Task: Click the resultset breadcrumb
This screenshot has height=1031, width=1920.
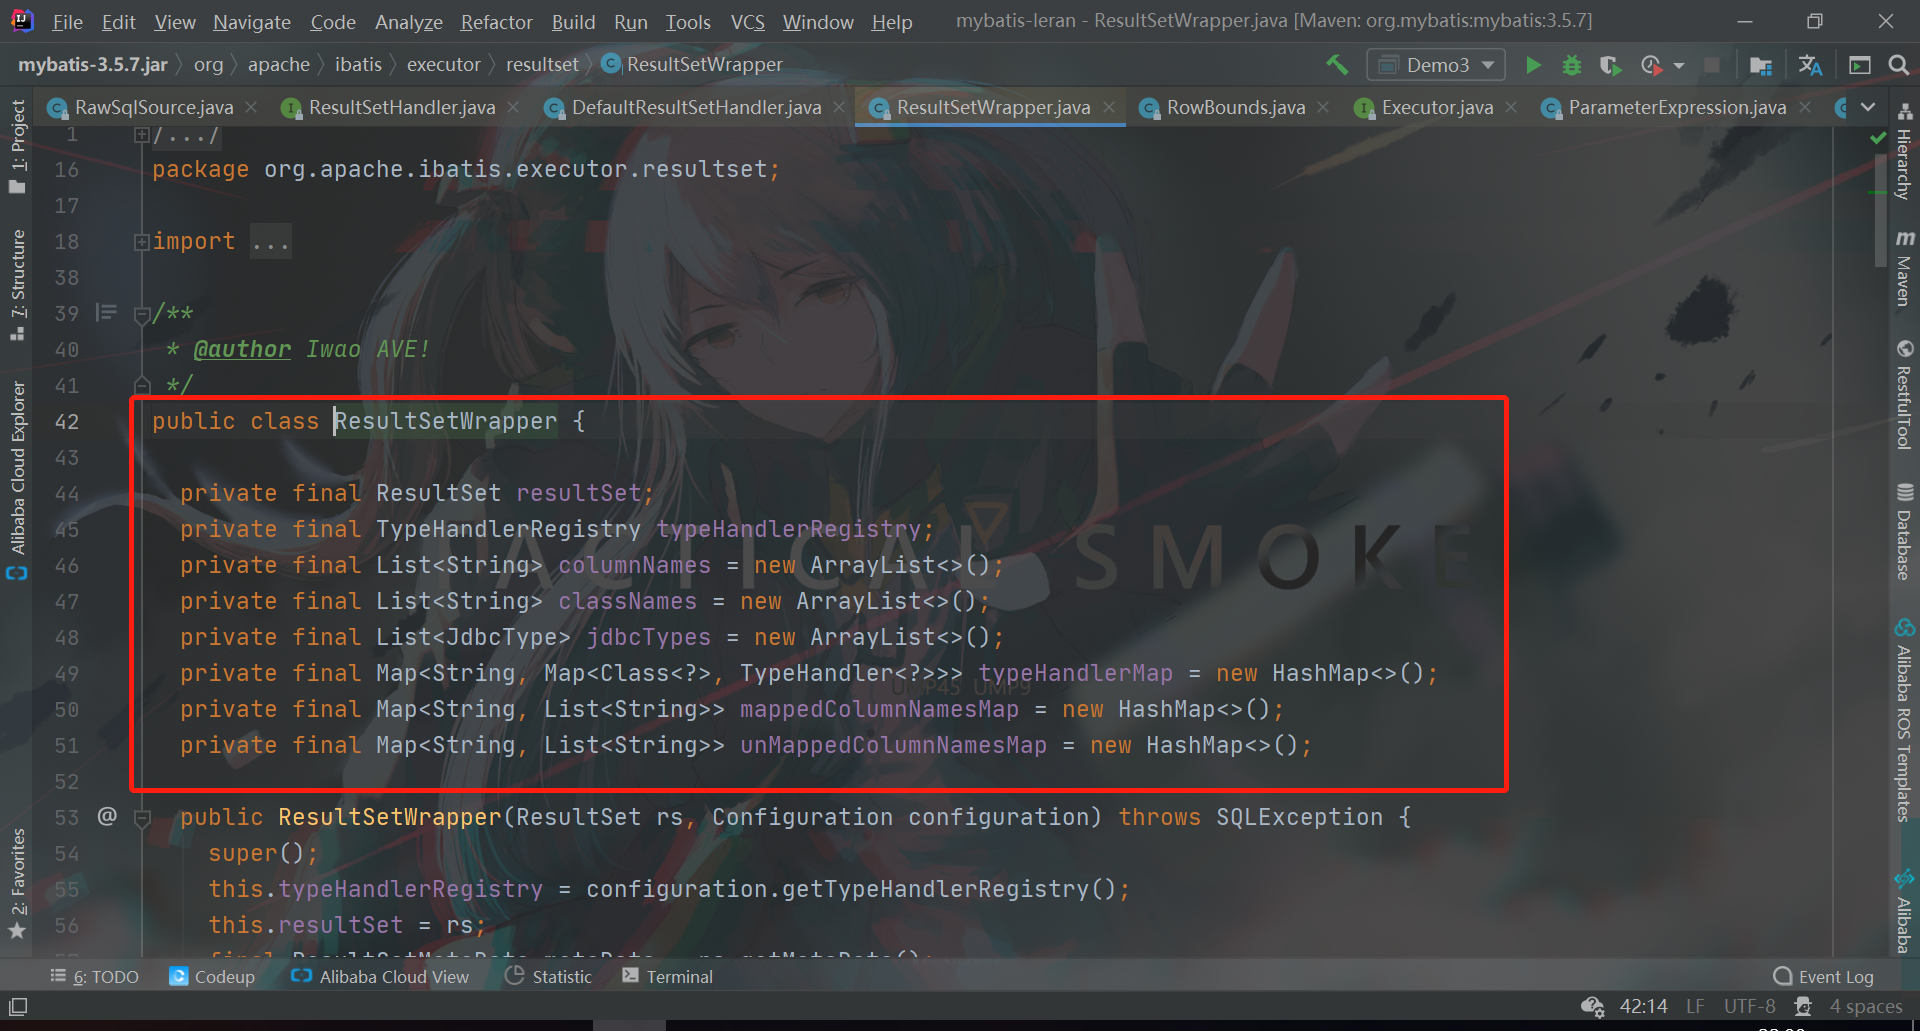Action: click(542, 65)
